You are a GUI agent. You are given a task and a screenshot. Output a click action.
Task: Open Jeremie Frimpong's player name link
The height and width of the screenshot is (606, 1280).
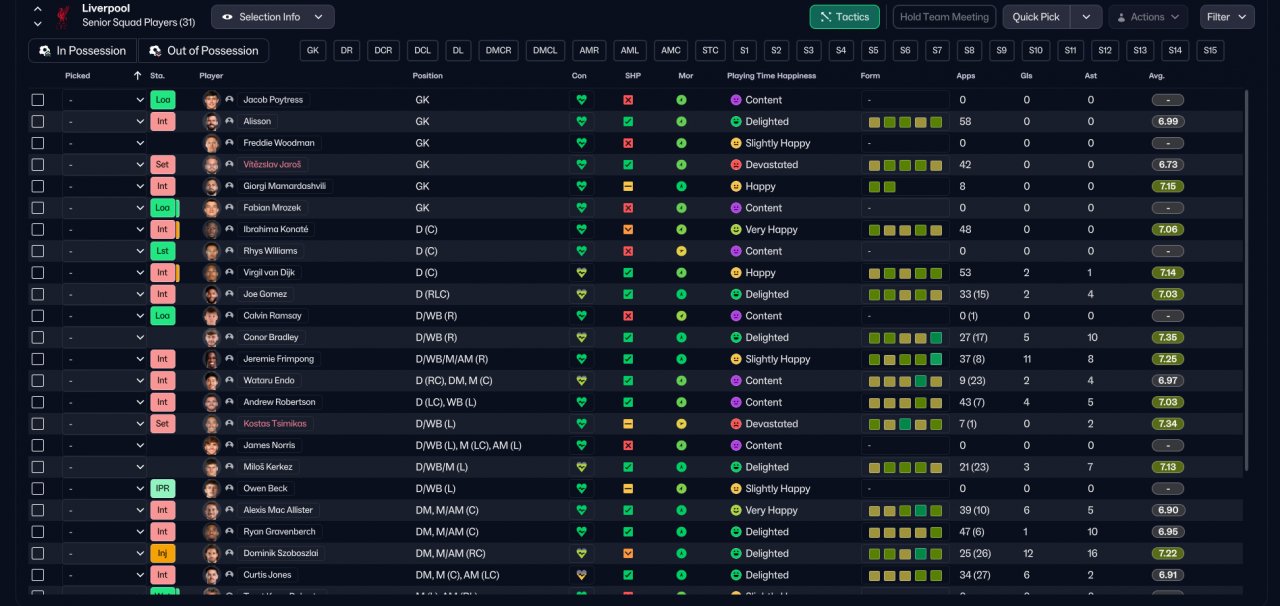(x=279, y=359)
